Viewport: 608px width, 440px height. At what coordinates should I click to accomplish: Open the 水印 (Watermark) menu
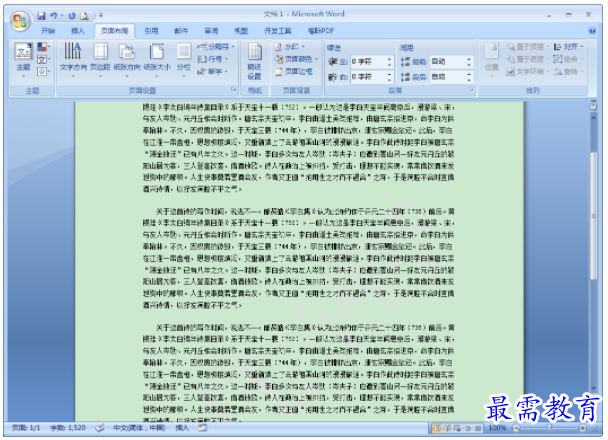point(290,47)
